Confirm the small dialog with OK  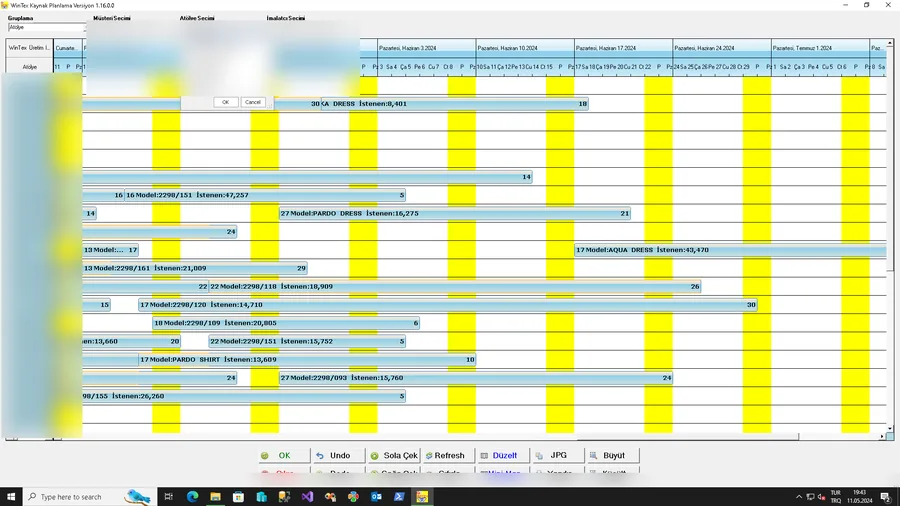click(226, 102)
